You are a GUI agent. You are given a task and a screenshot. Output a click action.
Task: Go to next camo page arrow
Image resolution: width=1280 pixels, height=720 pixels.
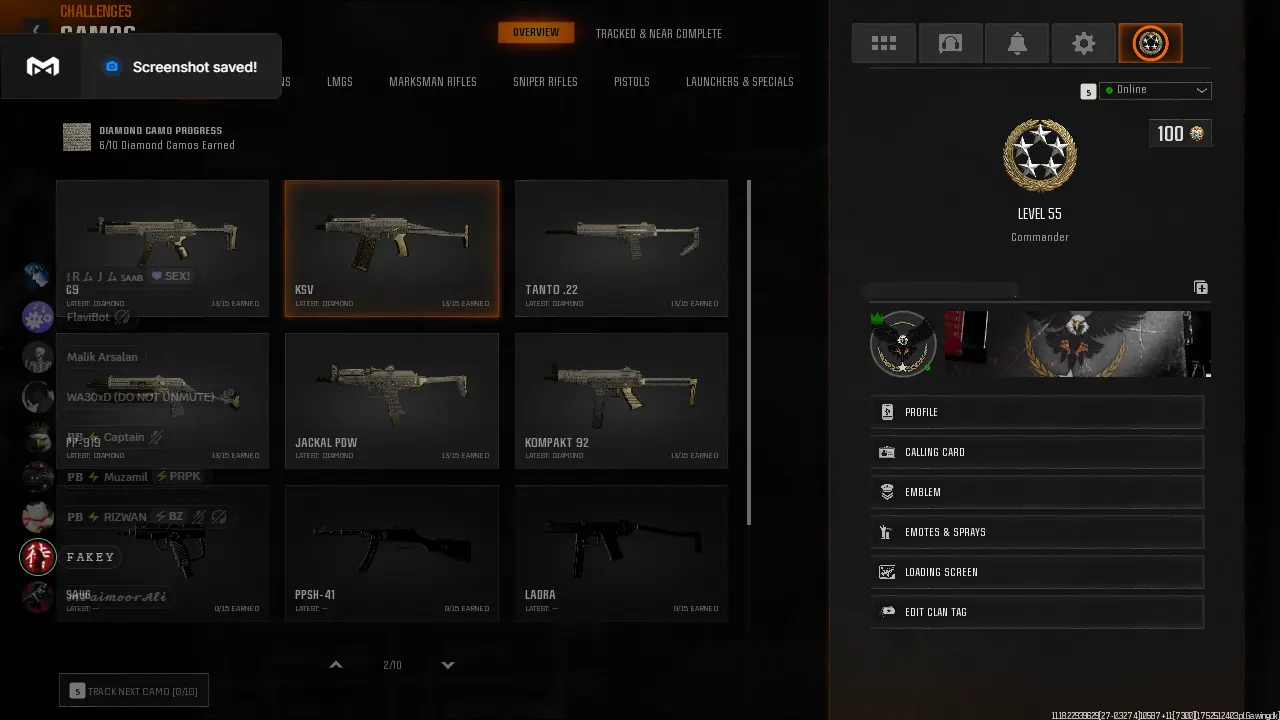(x=448, y=665)
